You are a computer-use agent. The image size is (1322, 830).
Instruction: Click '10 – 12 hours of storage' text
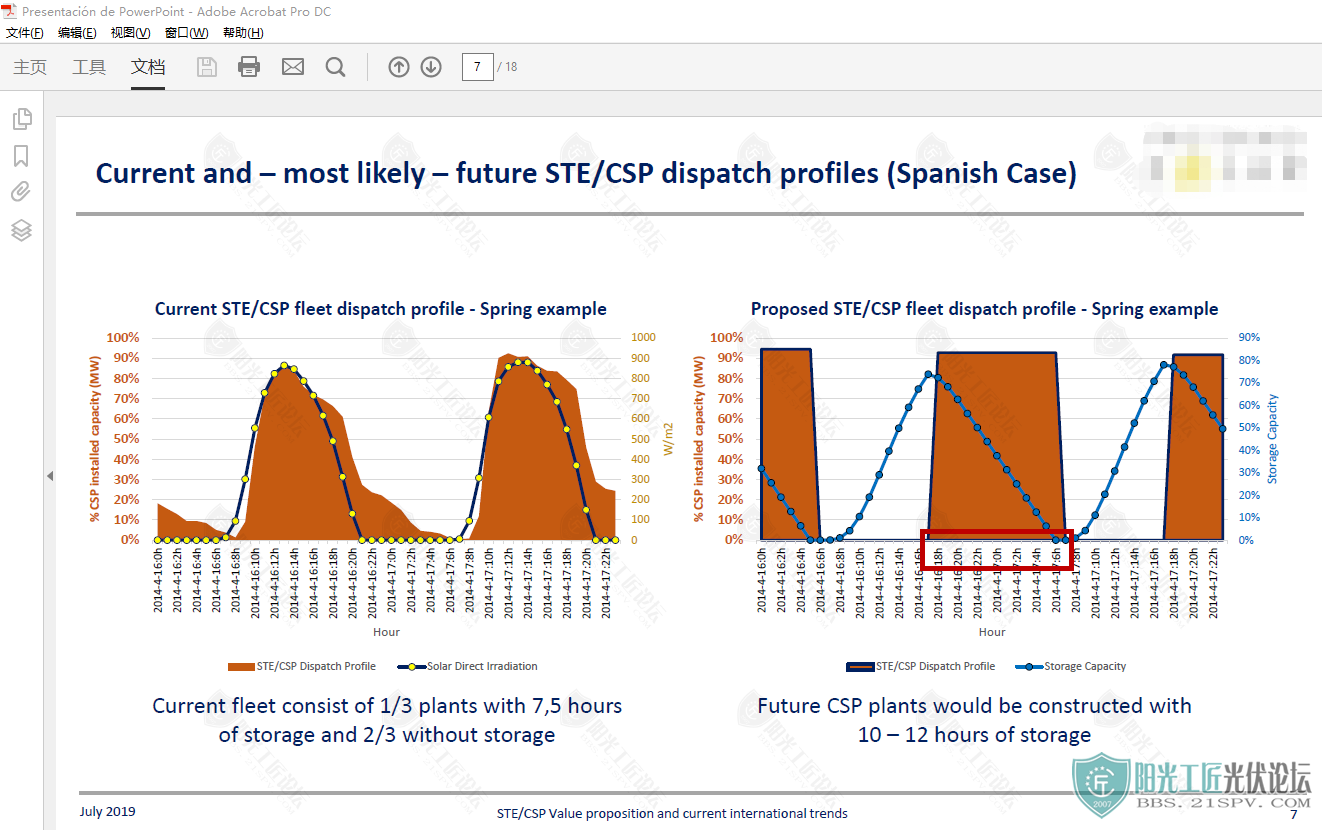tap(974, 735)
